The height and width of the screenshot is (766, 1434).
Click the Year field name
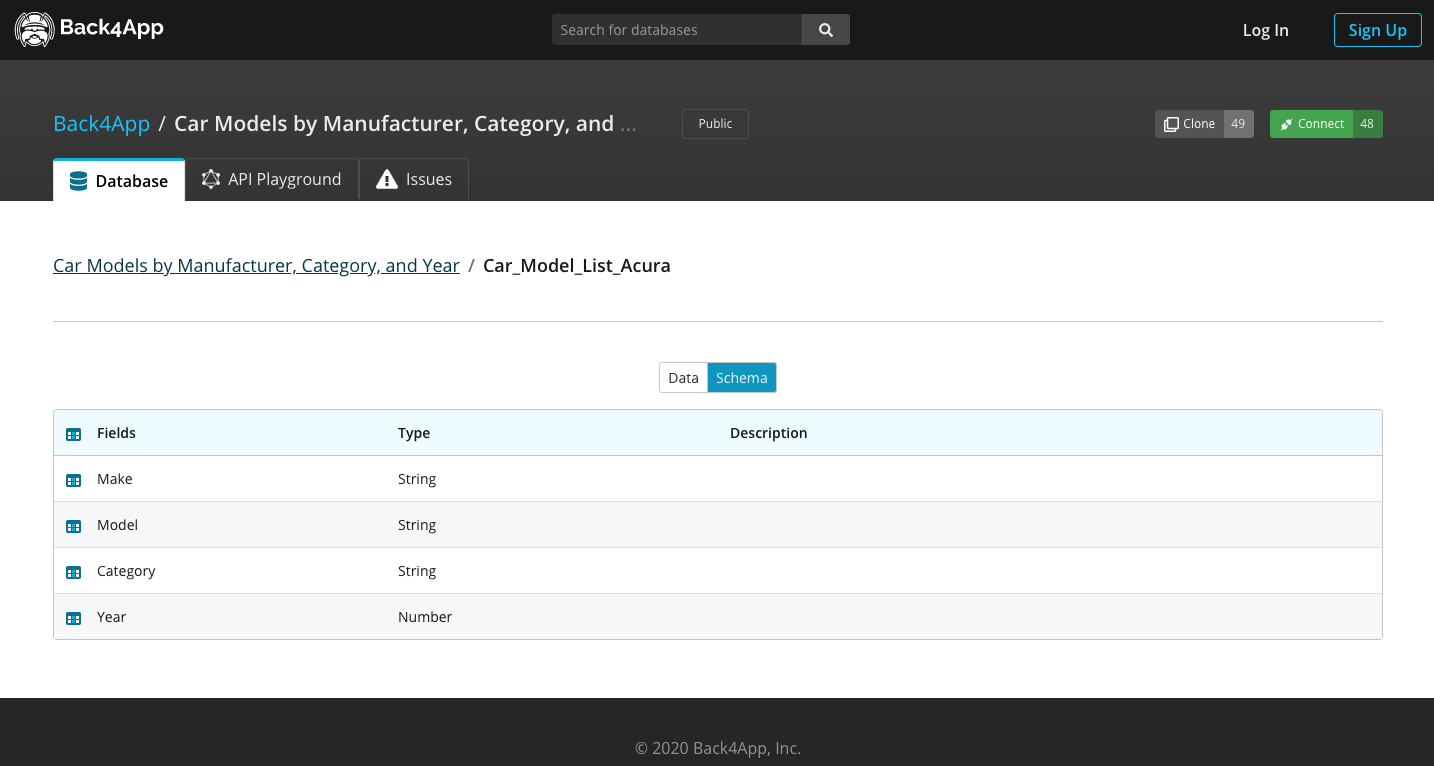(112, 617)
